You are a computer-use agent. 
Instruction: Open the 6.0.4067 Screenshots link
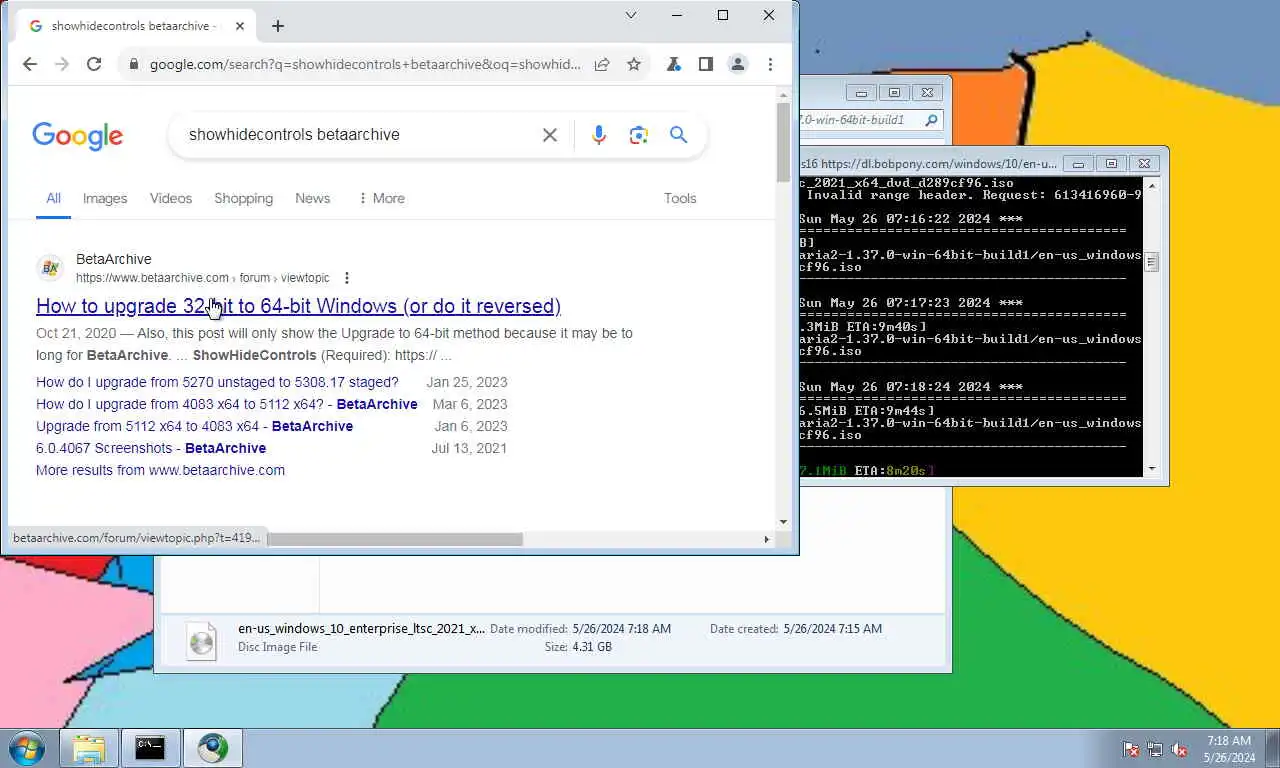(x=151, y=448)
